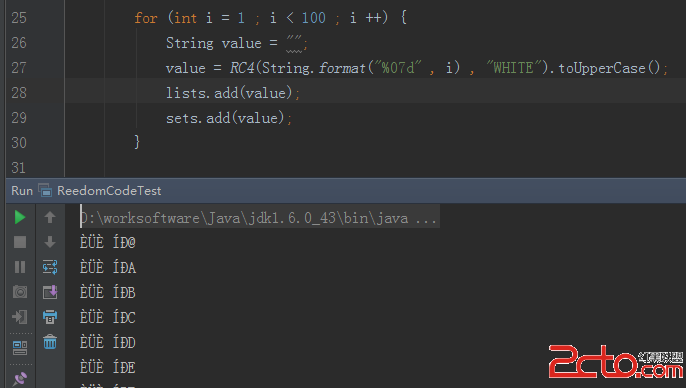
Task: Restore layout icon in Run panel
Action: [20, 348]
